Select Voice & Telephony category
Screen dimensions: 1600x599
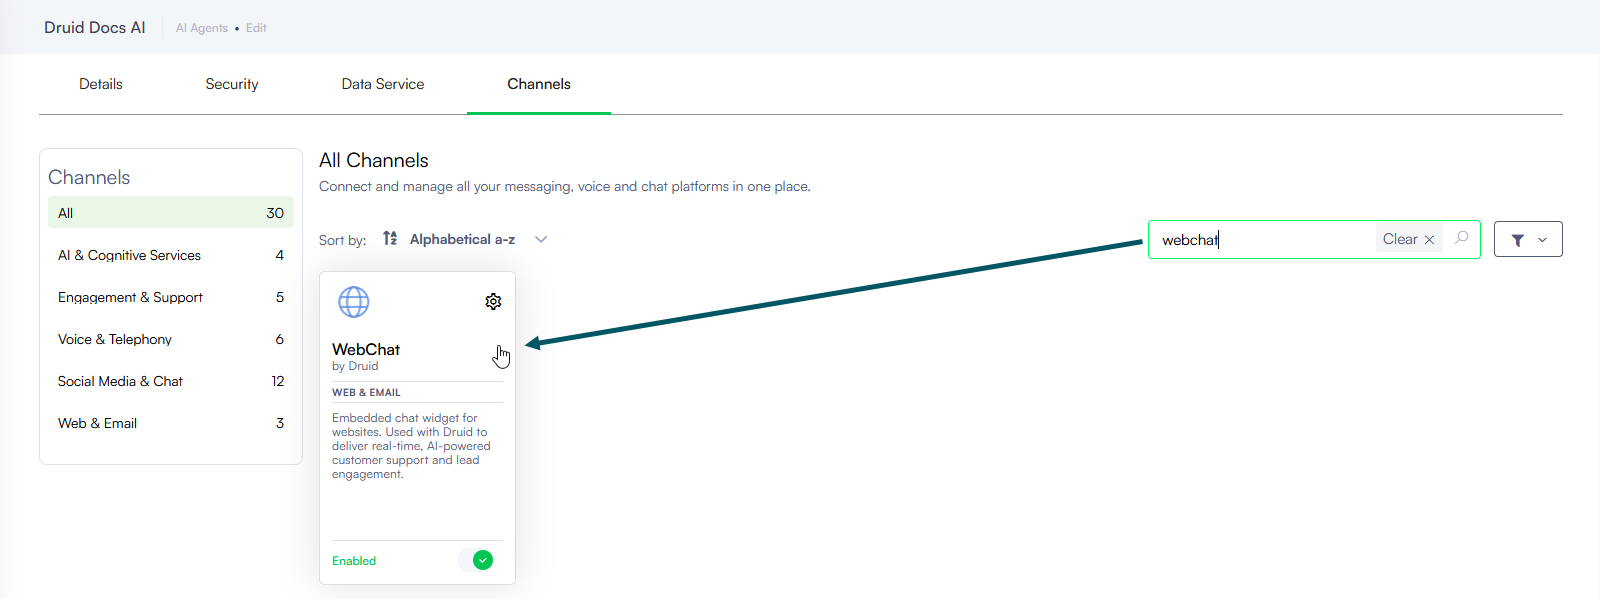170,339
